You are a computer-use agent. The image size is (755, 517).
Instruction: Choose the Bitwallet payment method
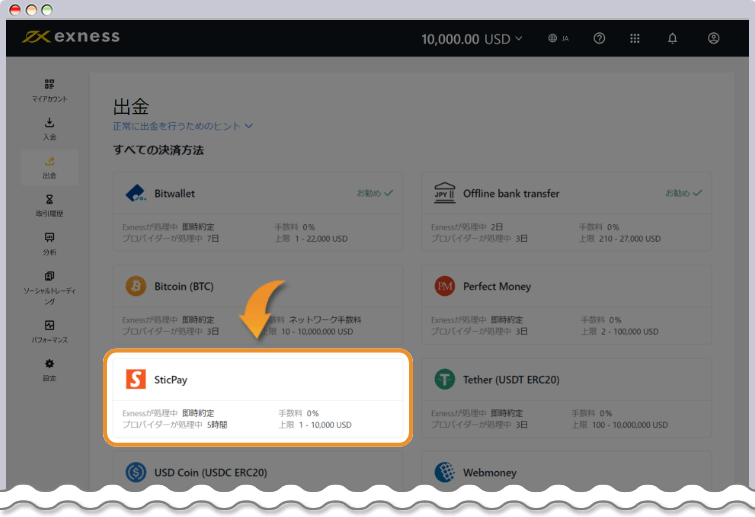point(258,211)
